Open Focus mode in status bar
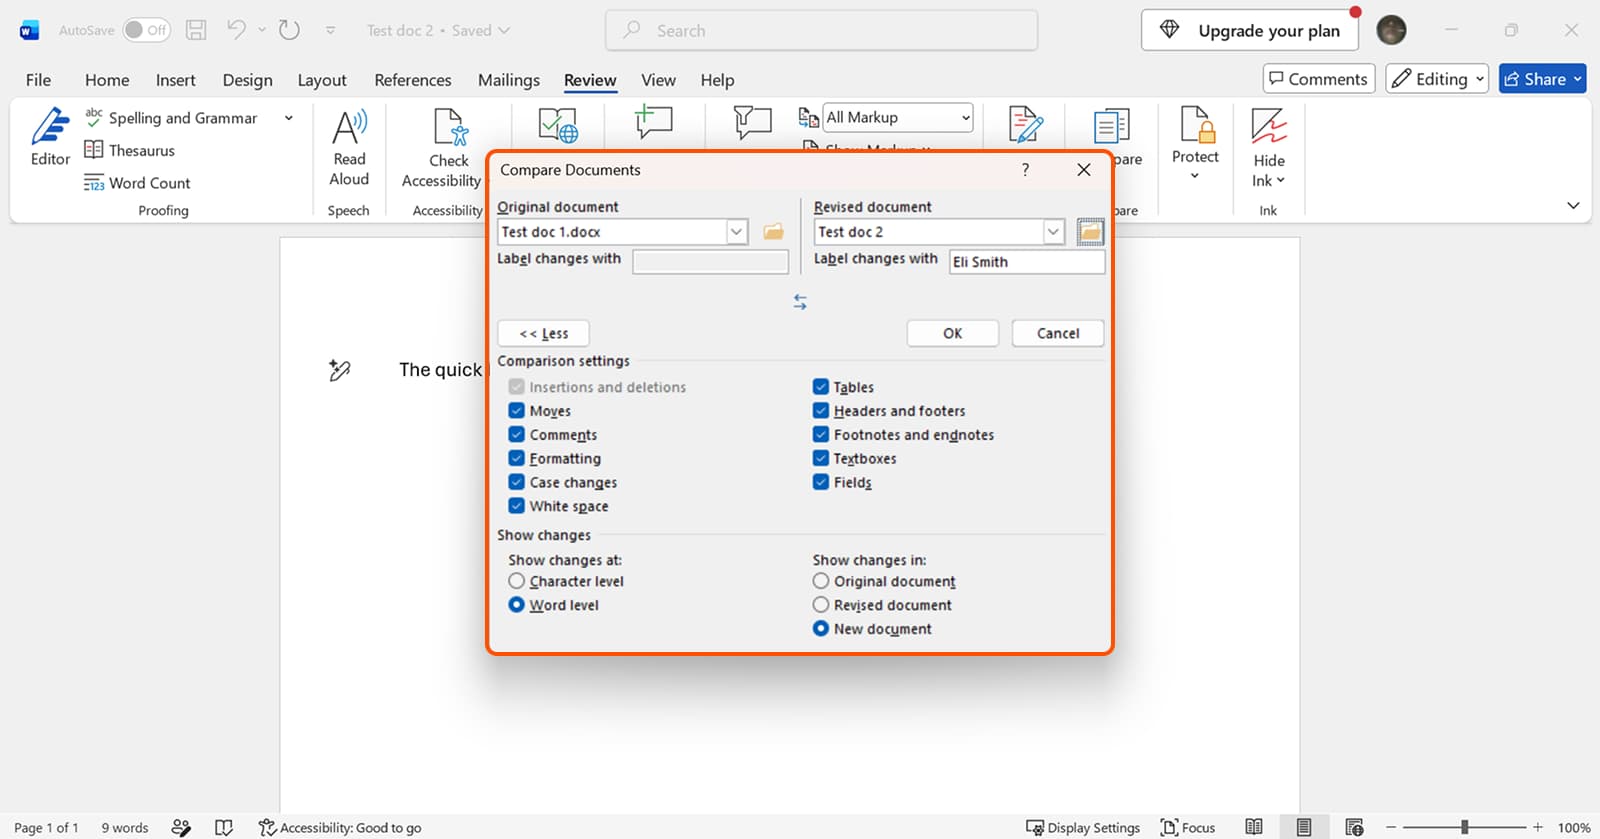Viewport: 1600px width, 839px height. click(1188, 827)
